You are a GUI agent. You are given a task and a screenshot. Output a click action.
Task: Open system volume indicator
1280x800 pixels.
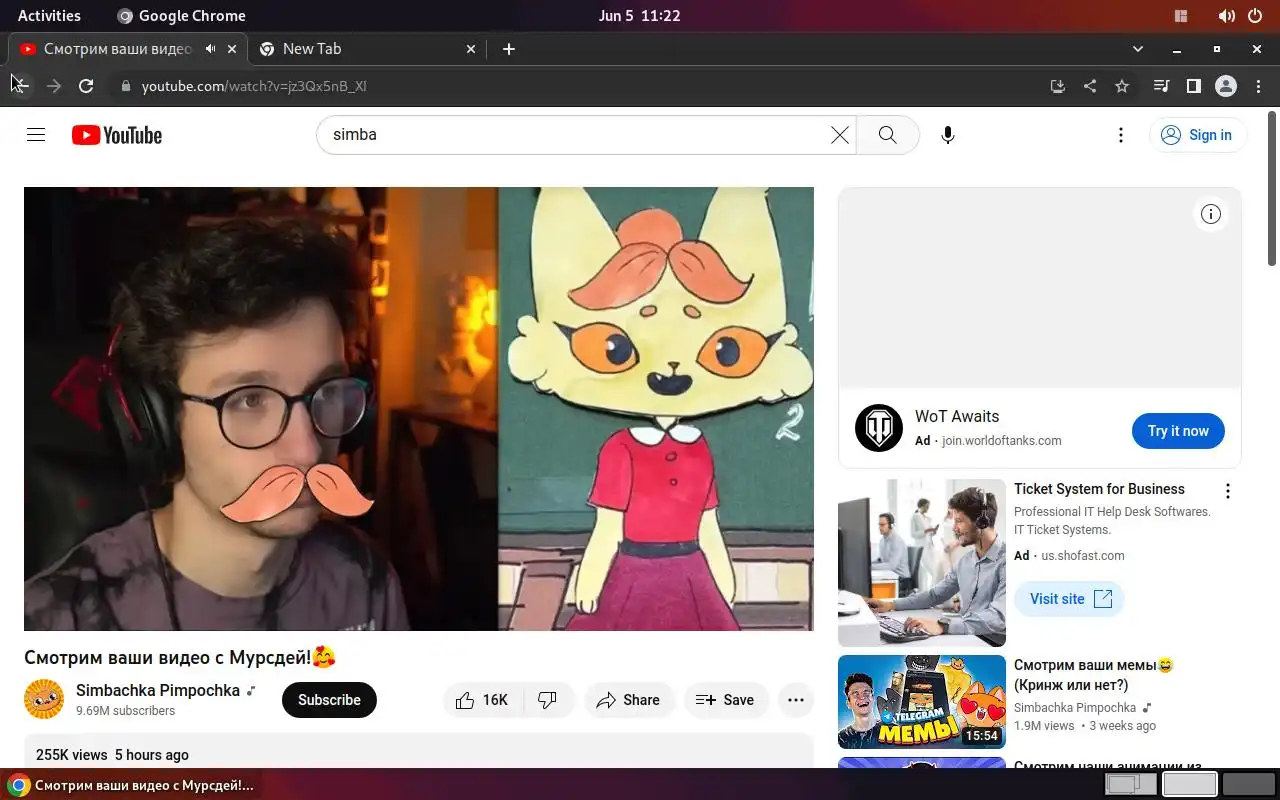pyautogui.click(x=1227, y=16)
